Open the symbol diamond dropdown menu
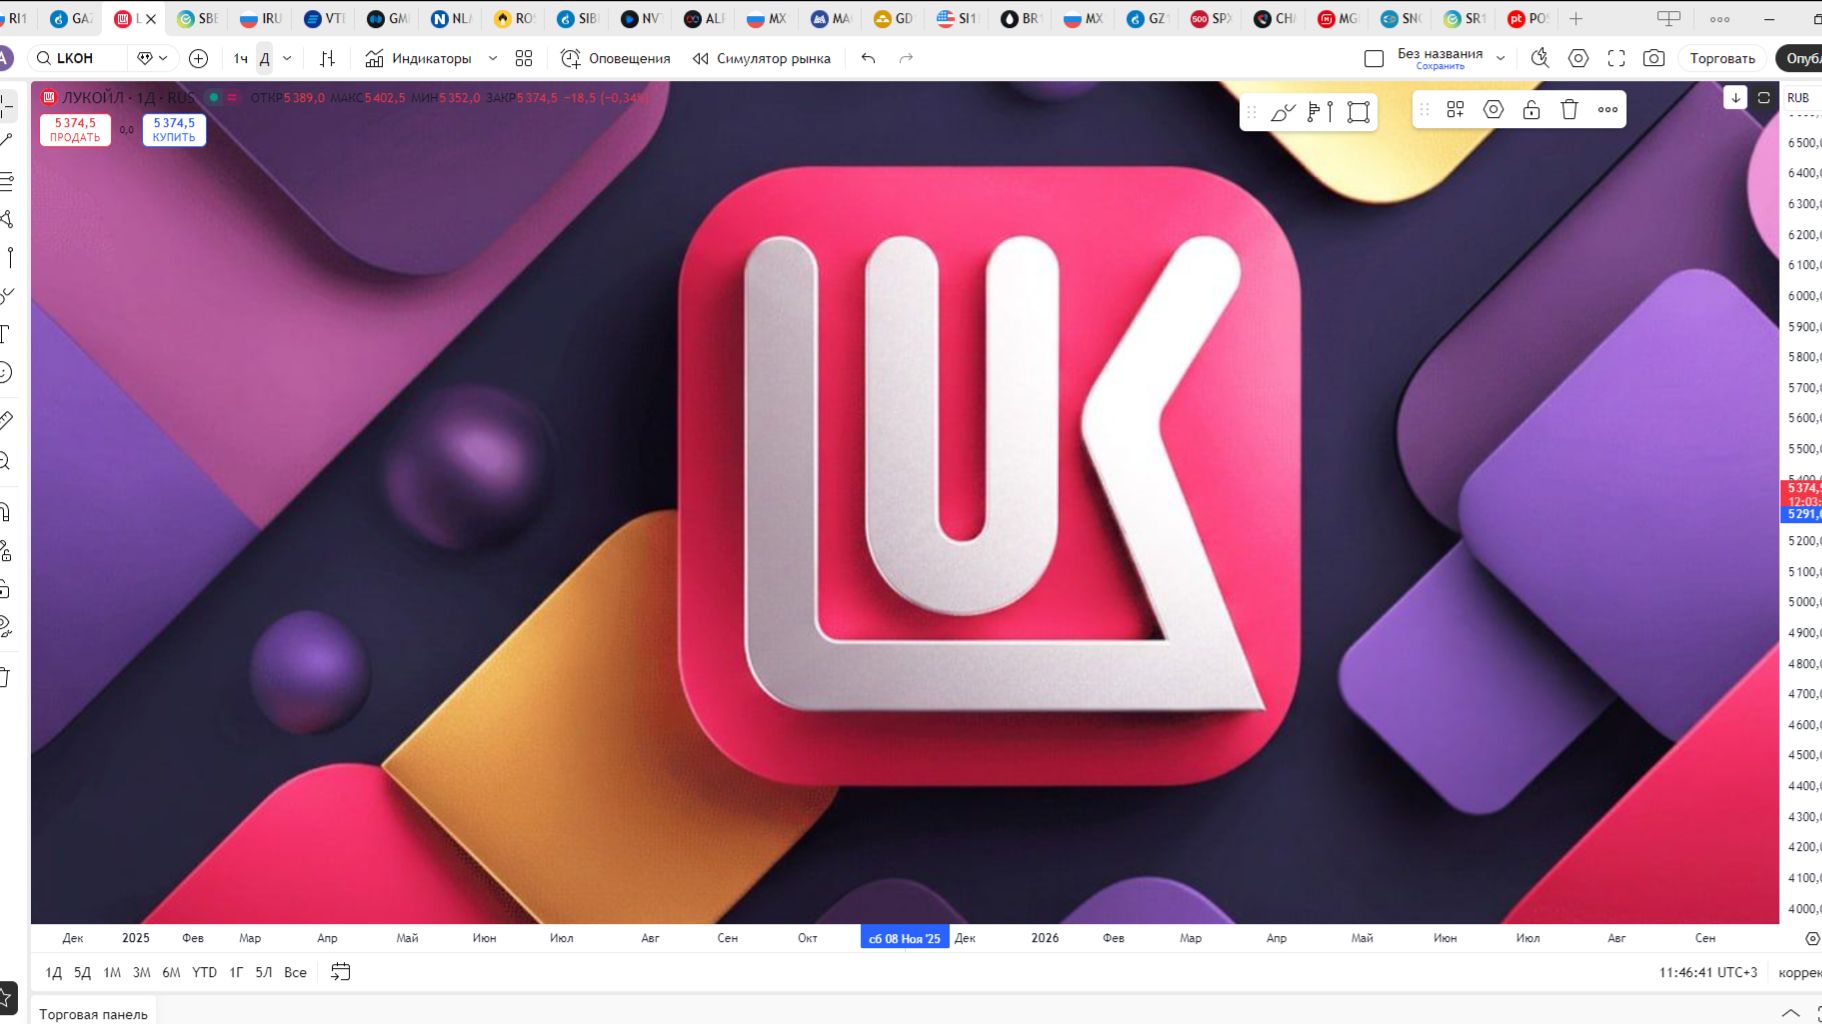The image size is (1822, 1024). click(x=151, y=58)
